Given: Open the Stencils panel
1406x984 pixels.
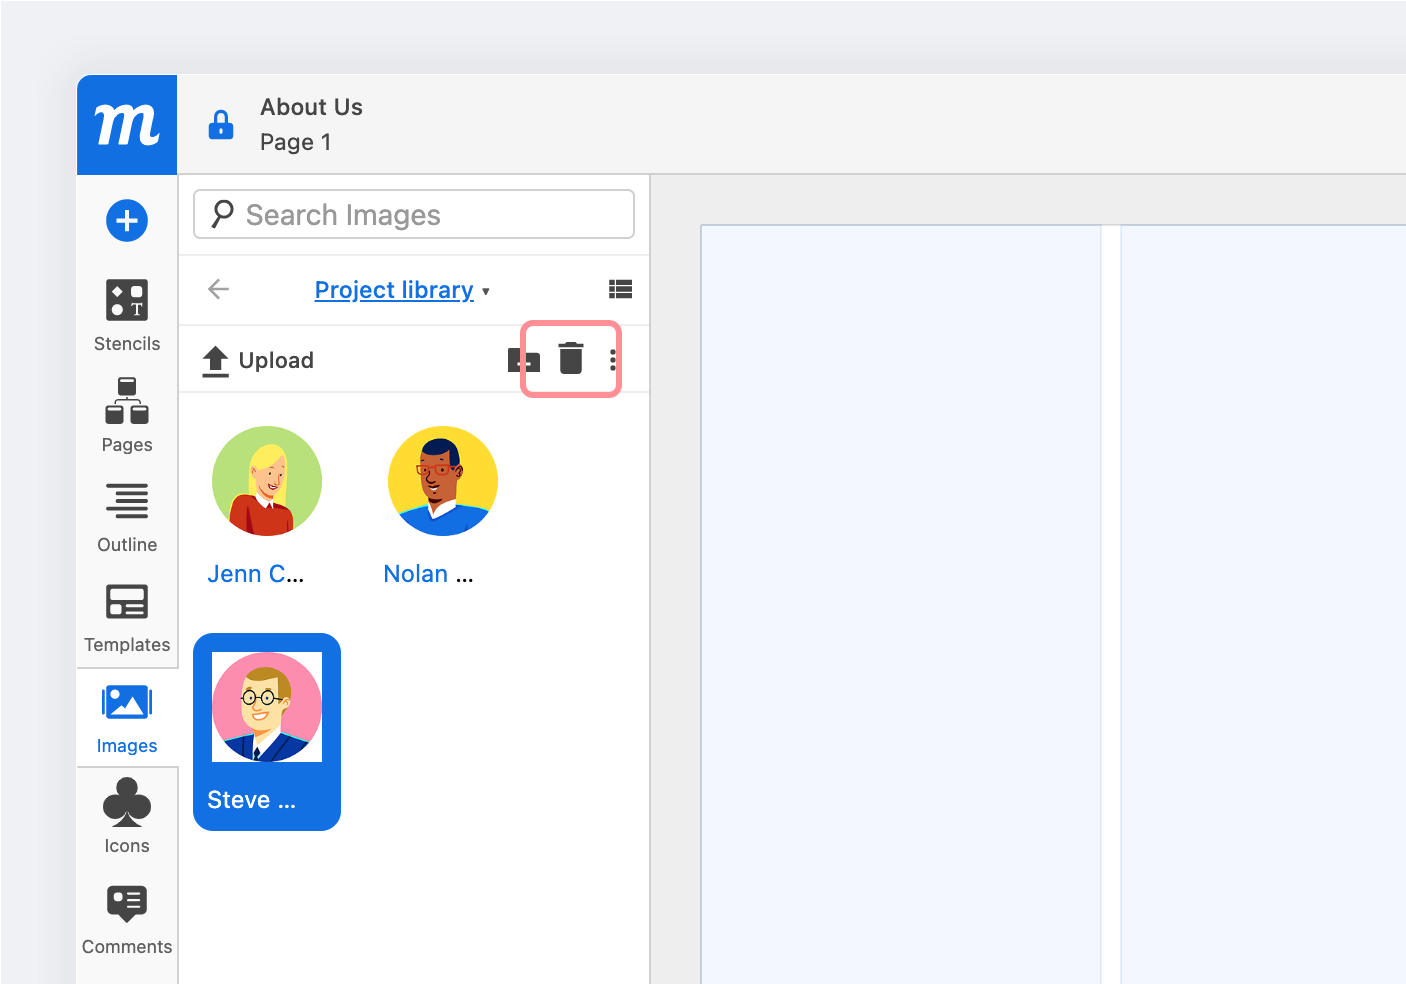Looking at the screenshot, I should coord(127,315).
